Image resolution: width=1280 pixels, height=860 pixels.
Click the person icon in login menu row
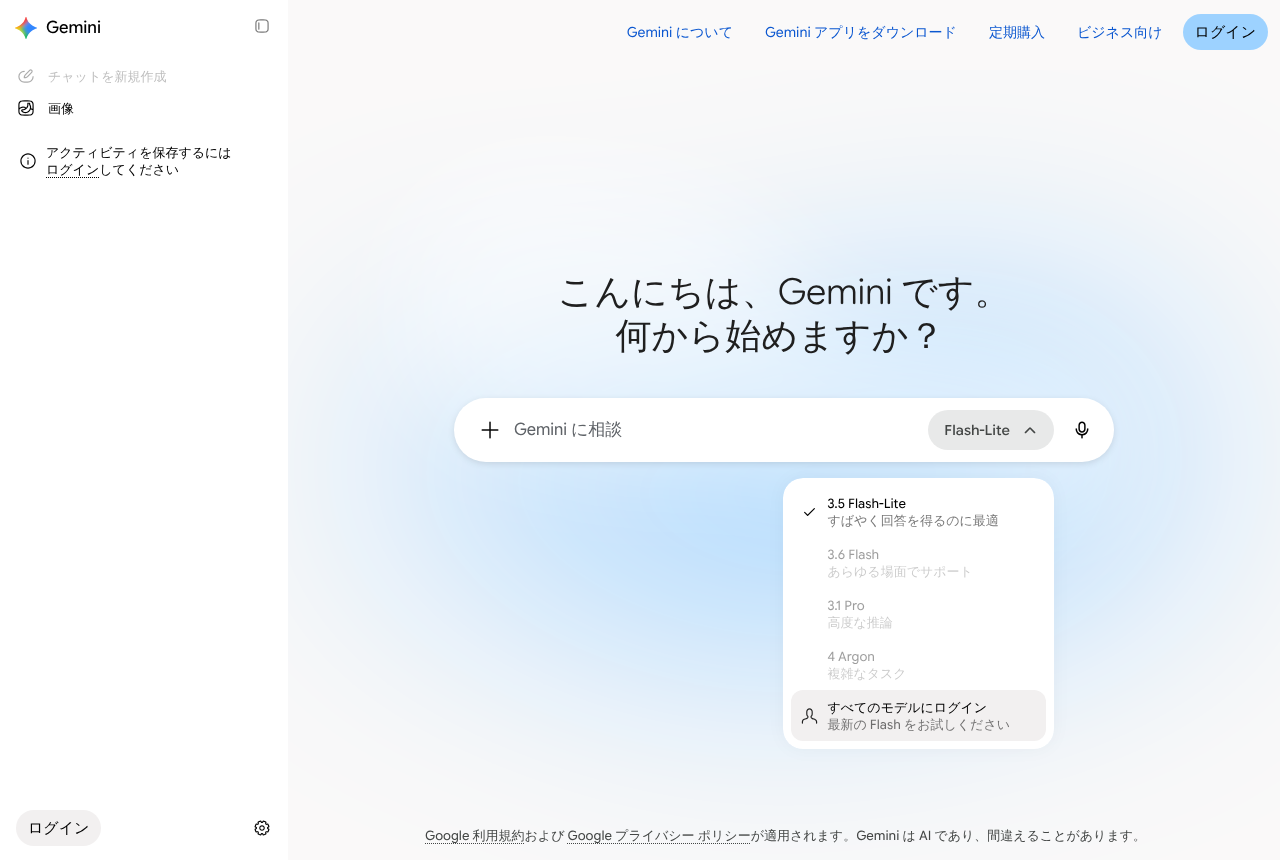coord(809,716)
